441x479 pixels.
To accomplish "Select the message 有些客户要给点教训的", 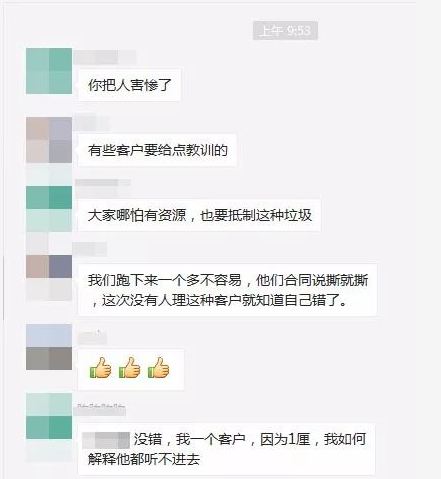I will [x=157, y=150].
